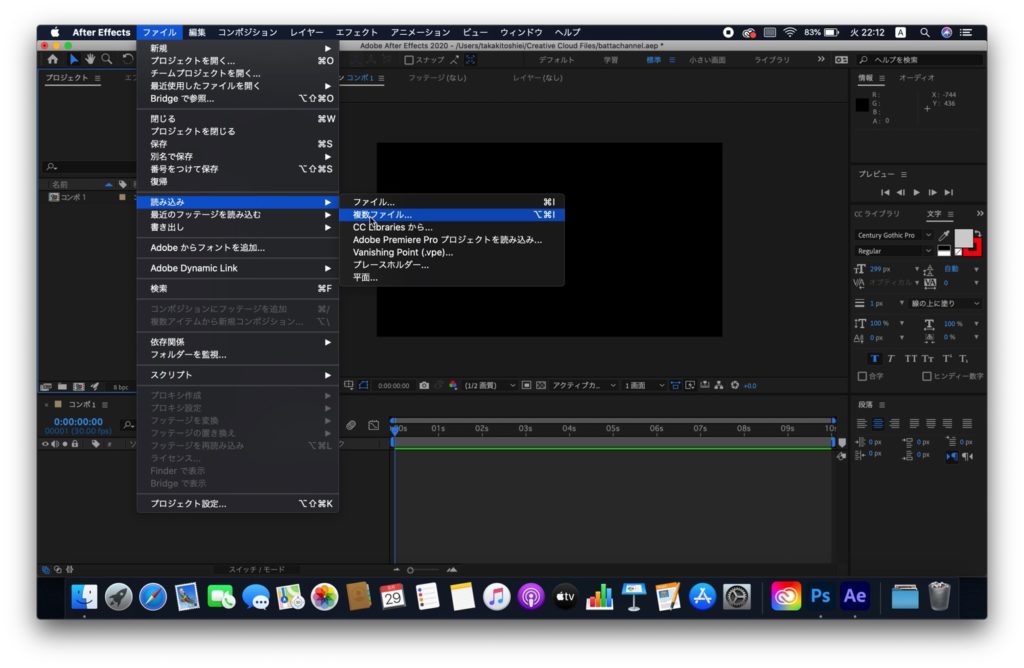Apply Superscript text style
The height and width of the screenshot is (668, 1024).
946,358
